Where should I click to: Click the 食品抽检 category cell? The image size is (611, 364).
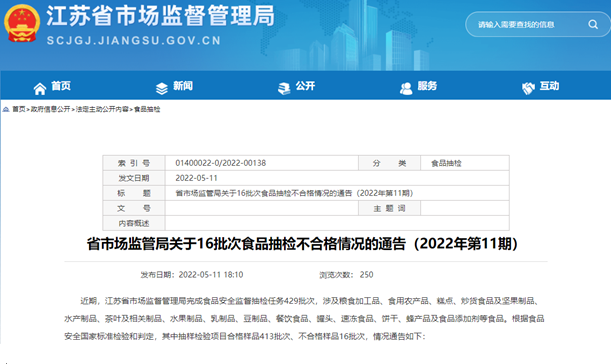point(465,163)
